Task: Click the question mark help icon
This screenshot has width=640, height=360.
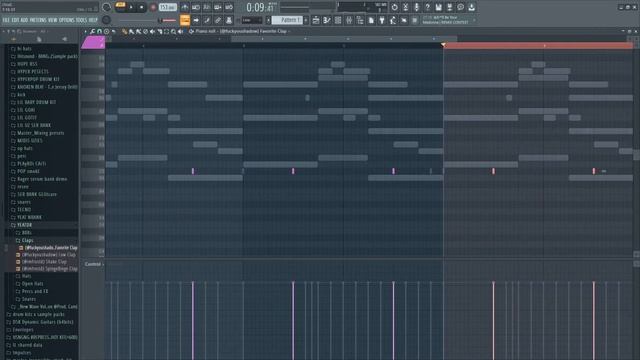Action: tap(427, 7)
